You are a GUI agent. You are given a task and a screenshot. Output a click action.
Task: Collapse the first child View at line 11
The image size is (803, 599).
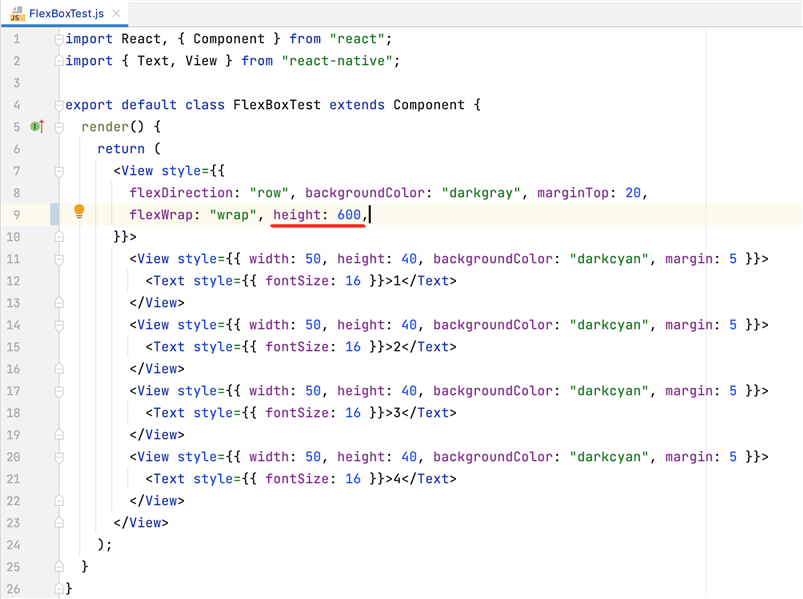click(60, 259)
